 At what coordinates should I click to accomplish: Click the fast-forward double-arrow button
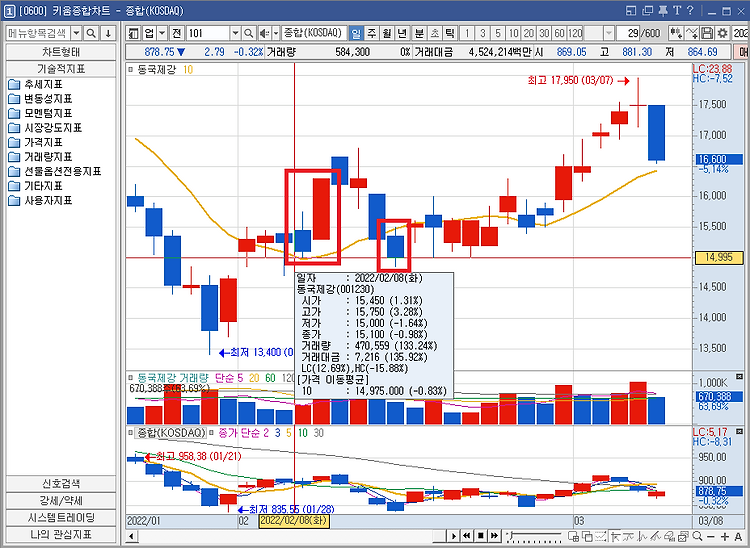click(494, 536)
